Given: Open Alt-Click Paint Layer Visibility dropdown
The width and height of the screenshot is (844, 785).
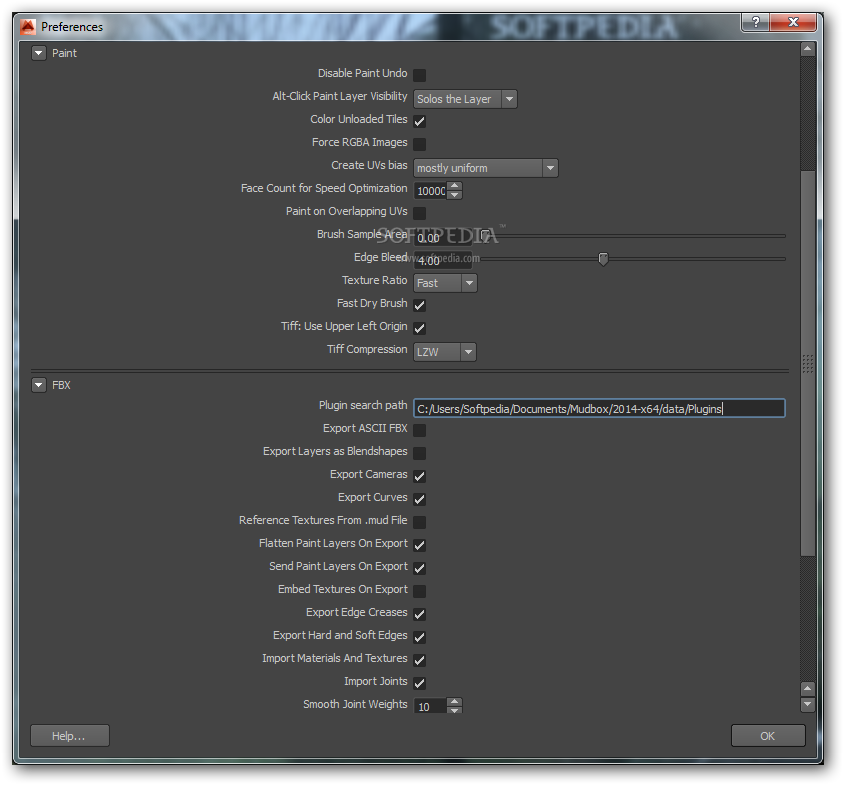Looking at the screenshot, I should pos(465,99).
